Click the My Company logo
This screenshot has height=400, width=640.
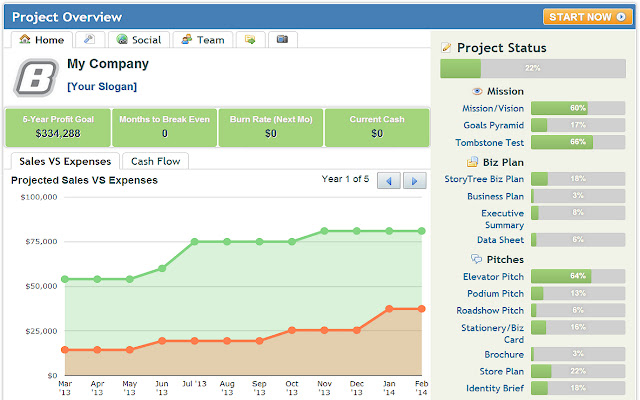tap(34, 75)
